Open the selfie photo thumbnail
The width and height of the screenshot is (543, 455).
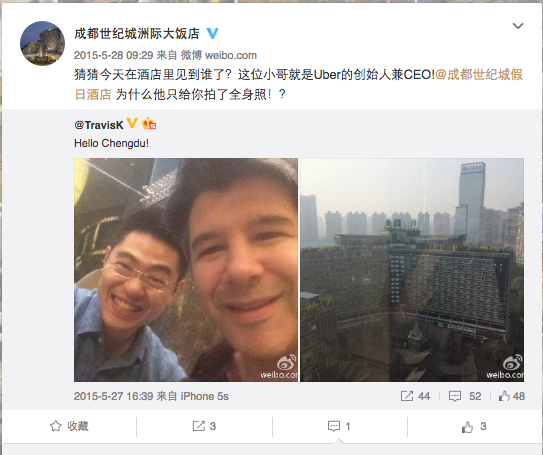click(186, 270)
